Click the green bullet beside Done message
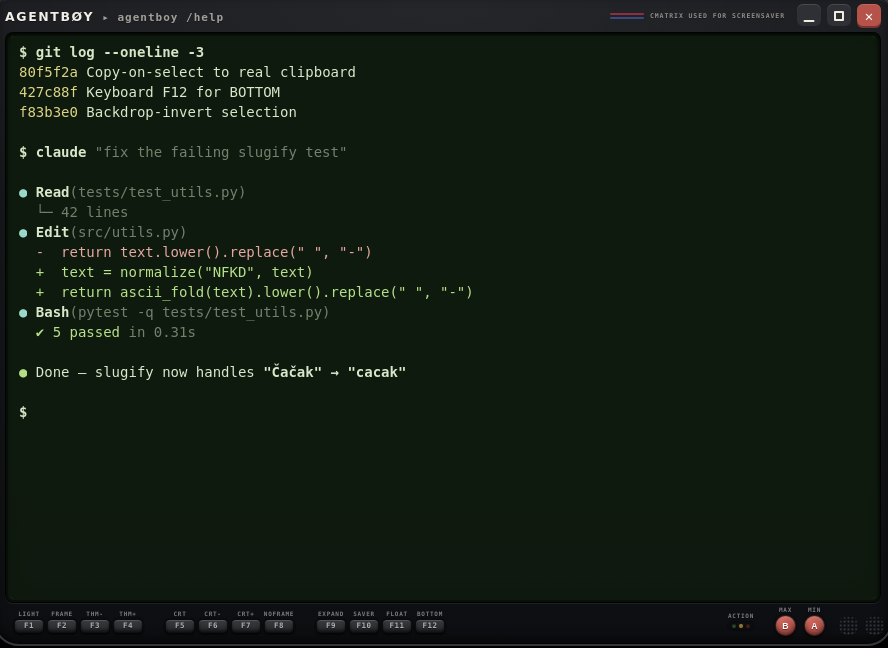Viewport: 888px width, 648px height. pos(23,373)
